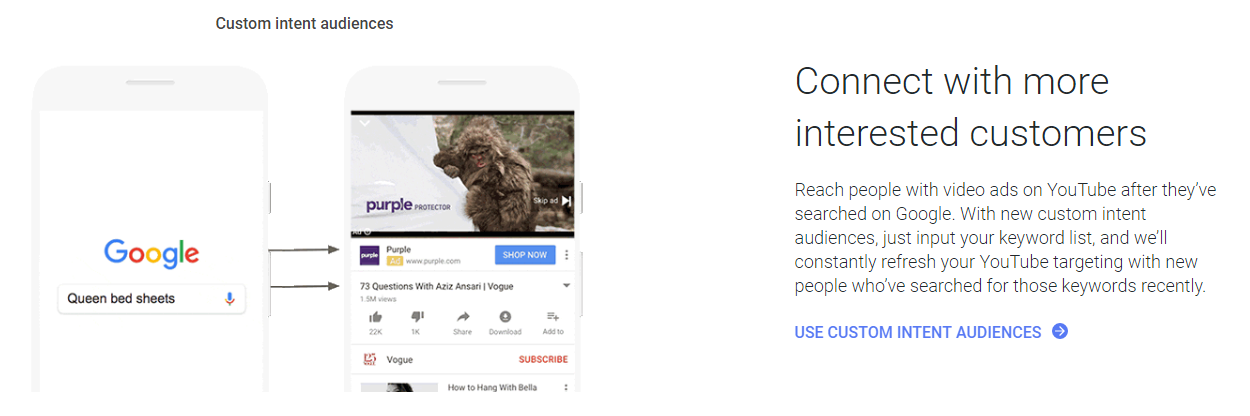Click arrow circle next to Use Custom Intent
1250x416 pixels.
1060,331
